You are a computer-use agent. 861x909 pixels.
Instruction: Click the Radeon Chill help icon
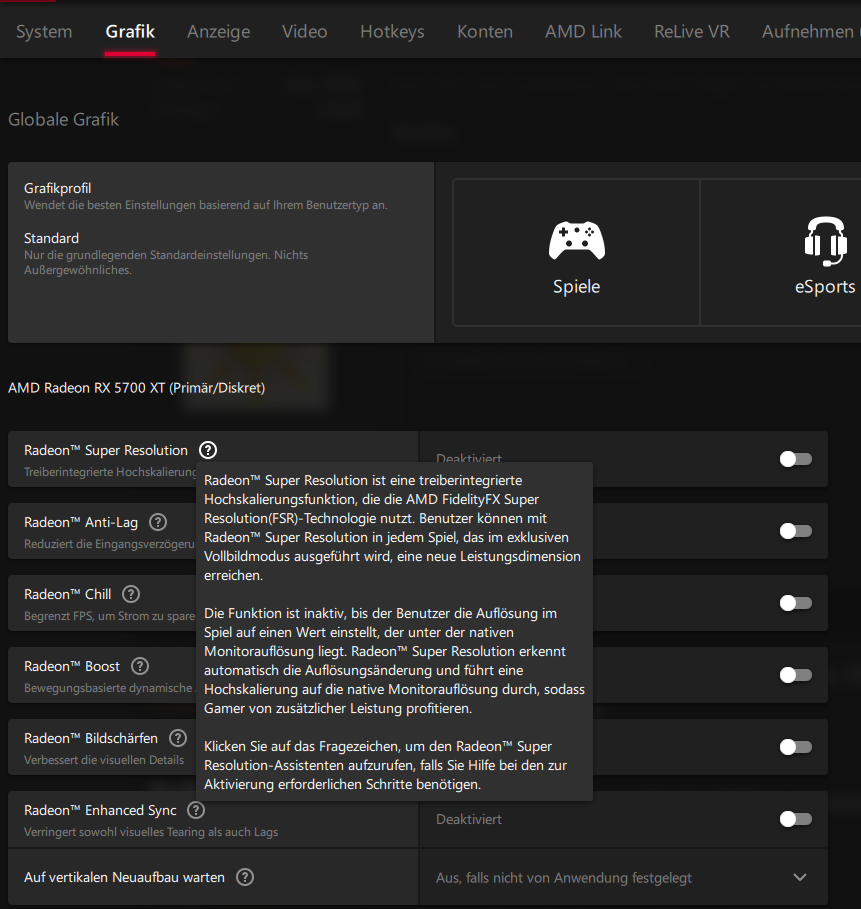point(131,594)
